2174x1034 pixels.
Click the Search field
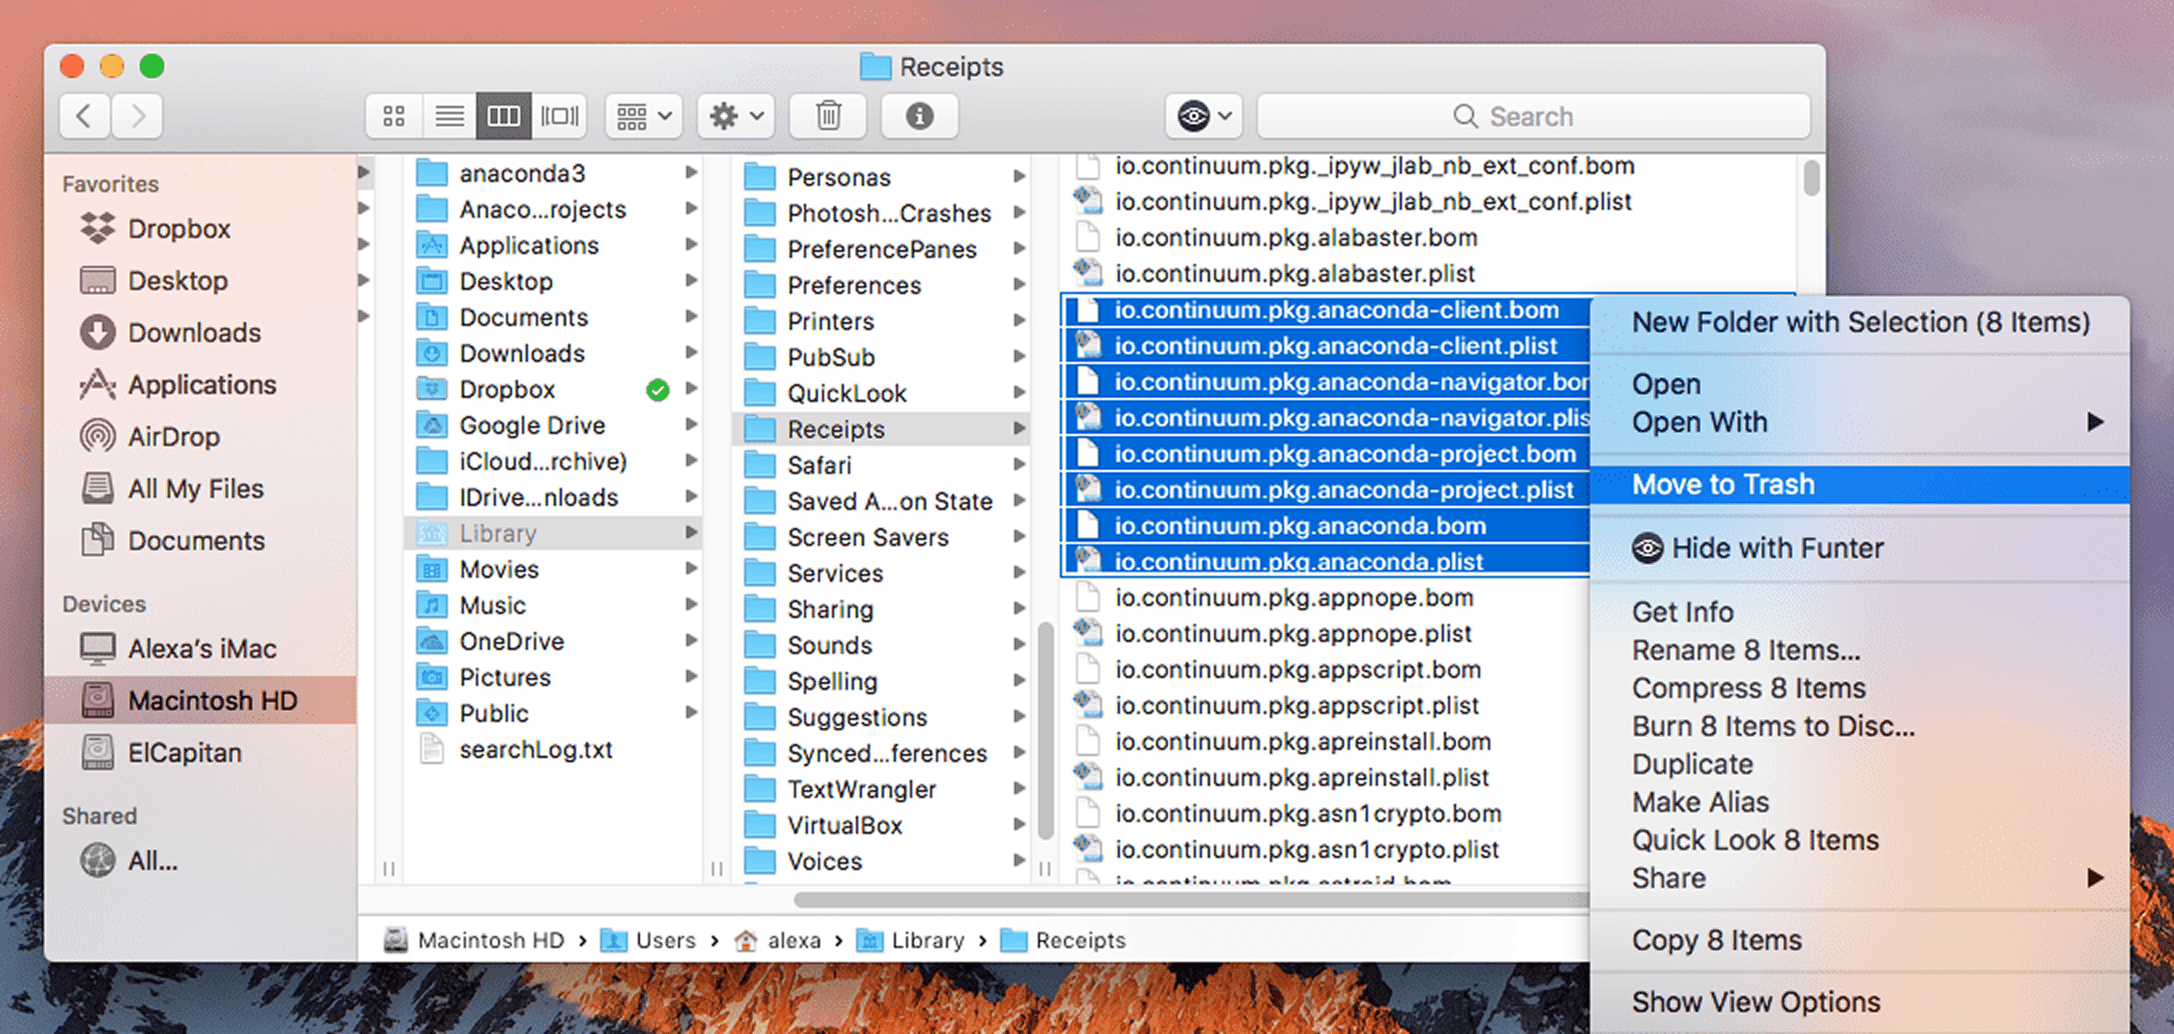[x=1533, y=116]
